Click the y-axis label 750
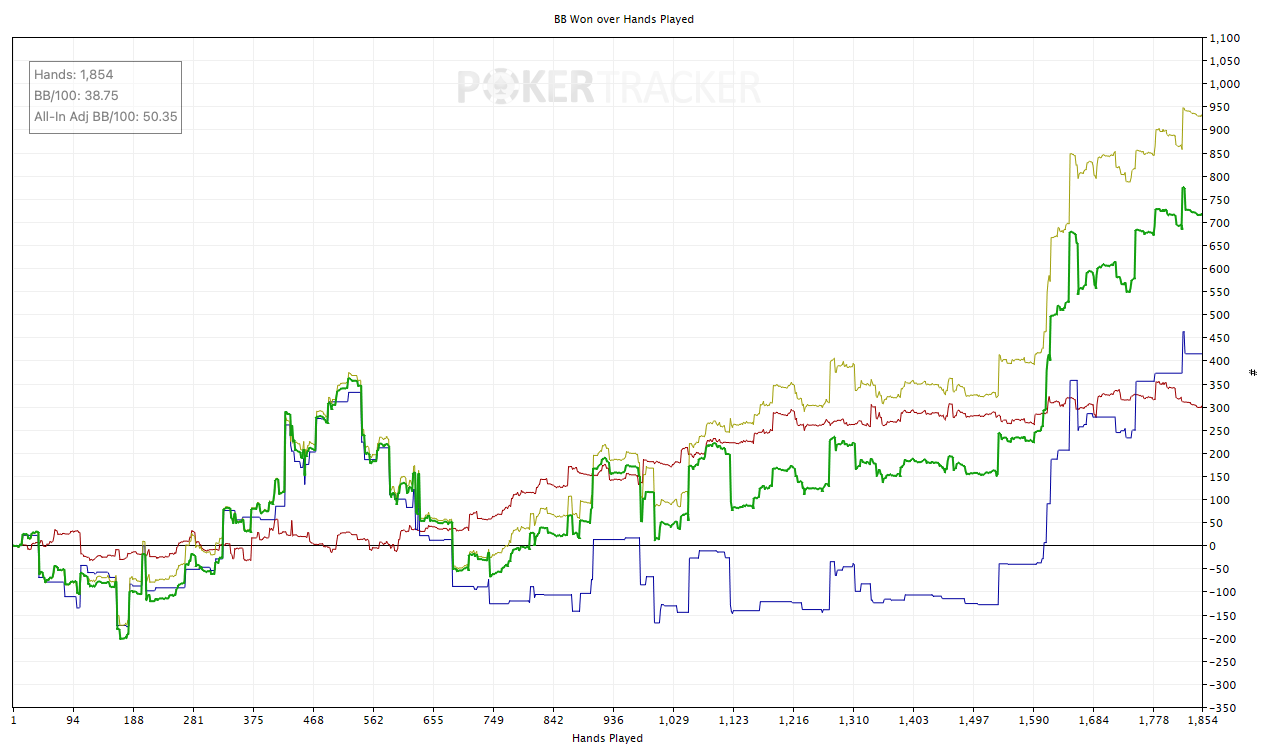1265x749 pixels. 1219,199
